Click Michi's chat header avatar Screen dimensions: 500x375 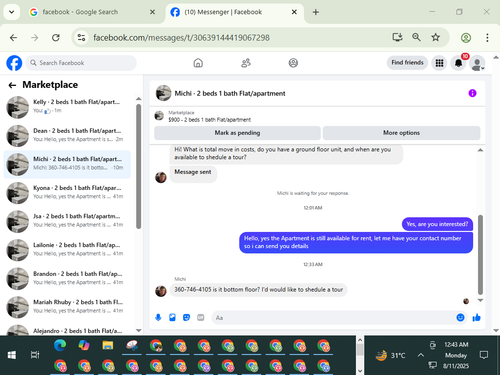[x=163, y=93]
